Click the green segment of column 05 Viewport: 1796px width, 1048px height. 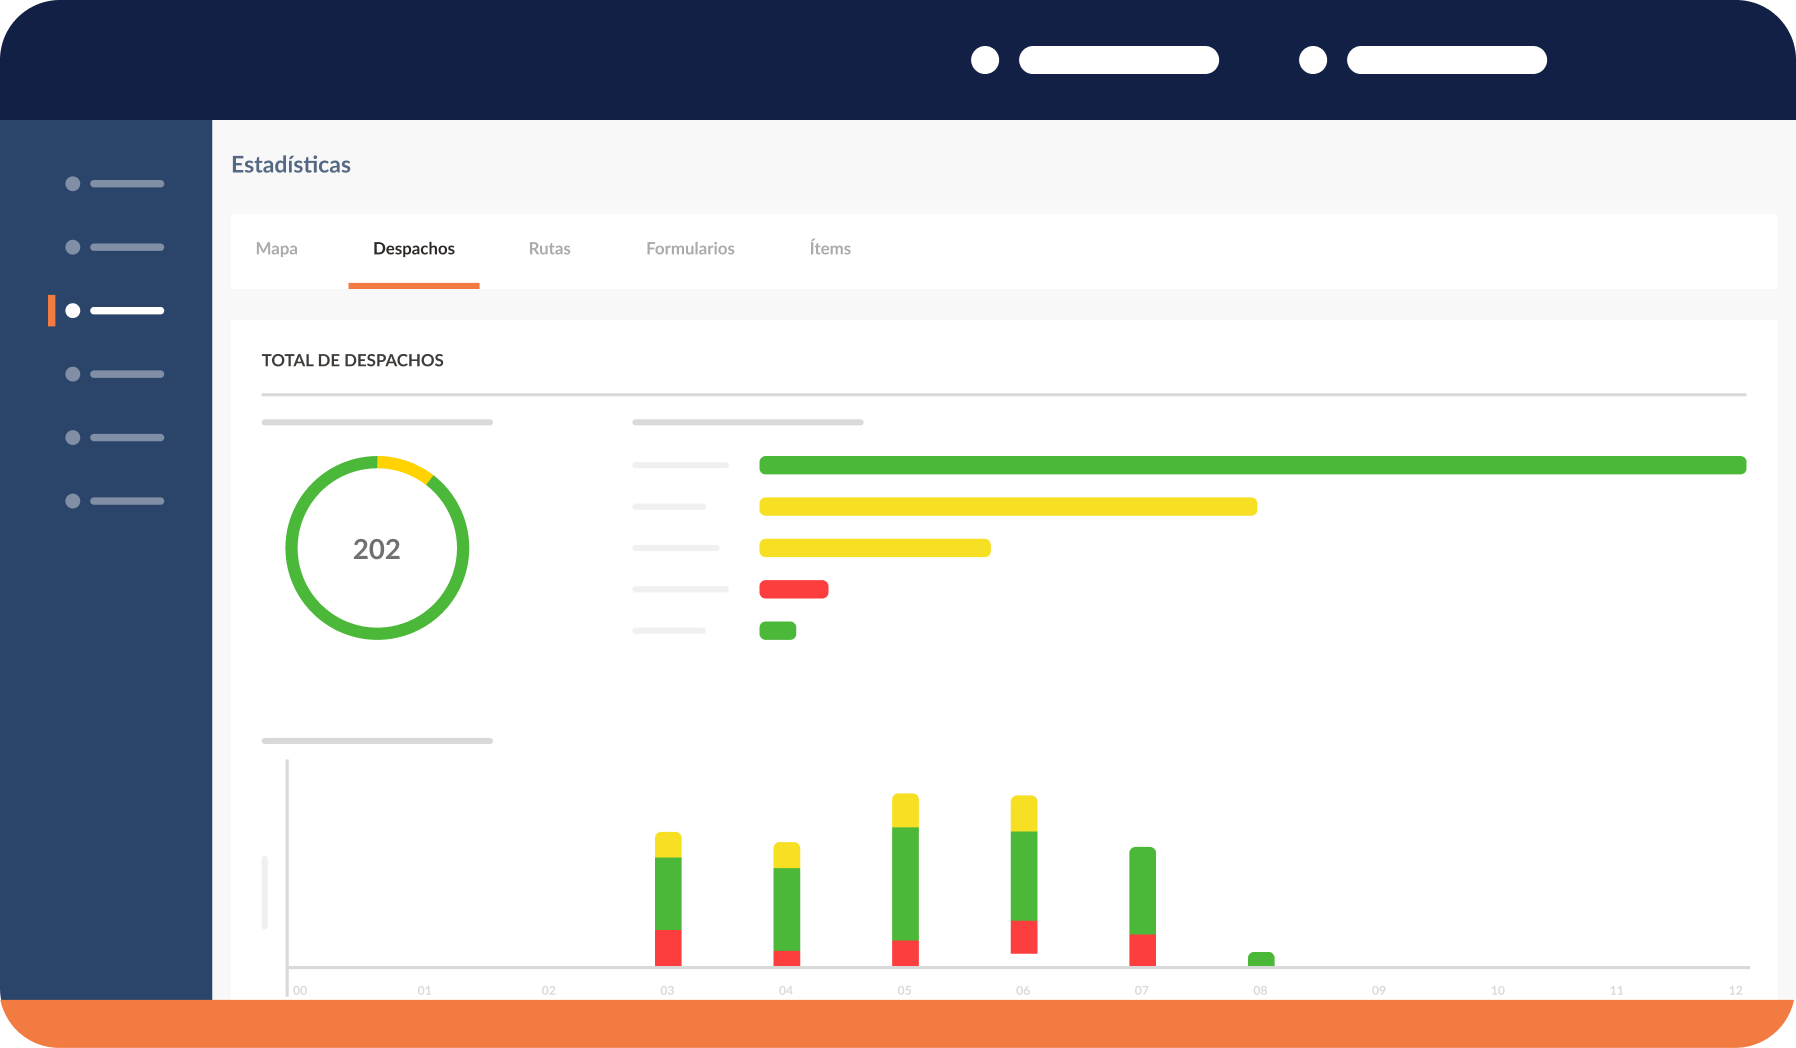(905, 884)
